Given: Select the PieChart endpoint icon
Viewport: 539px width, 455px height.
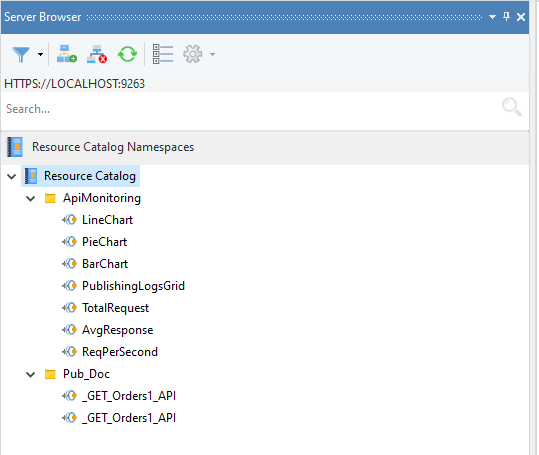Looking at the screenshot, I should 69,242.
